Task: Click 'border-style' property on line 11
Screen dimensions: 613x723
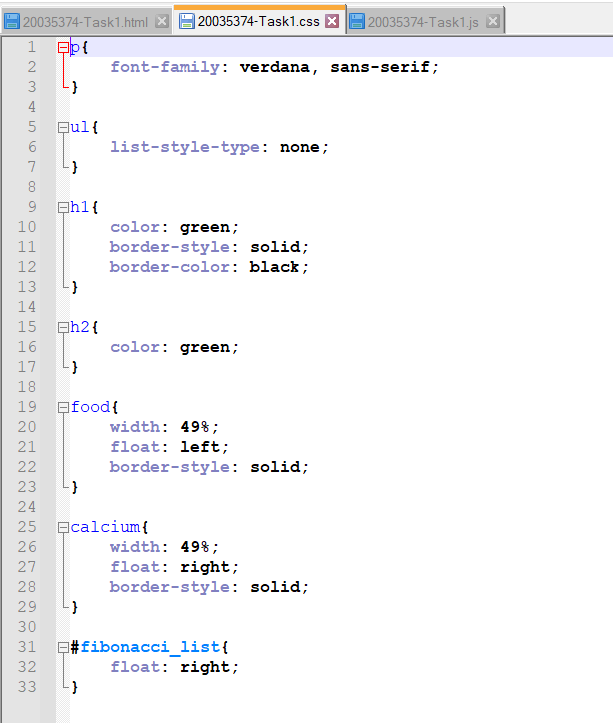Action: tap(170, 247)
